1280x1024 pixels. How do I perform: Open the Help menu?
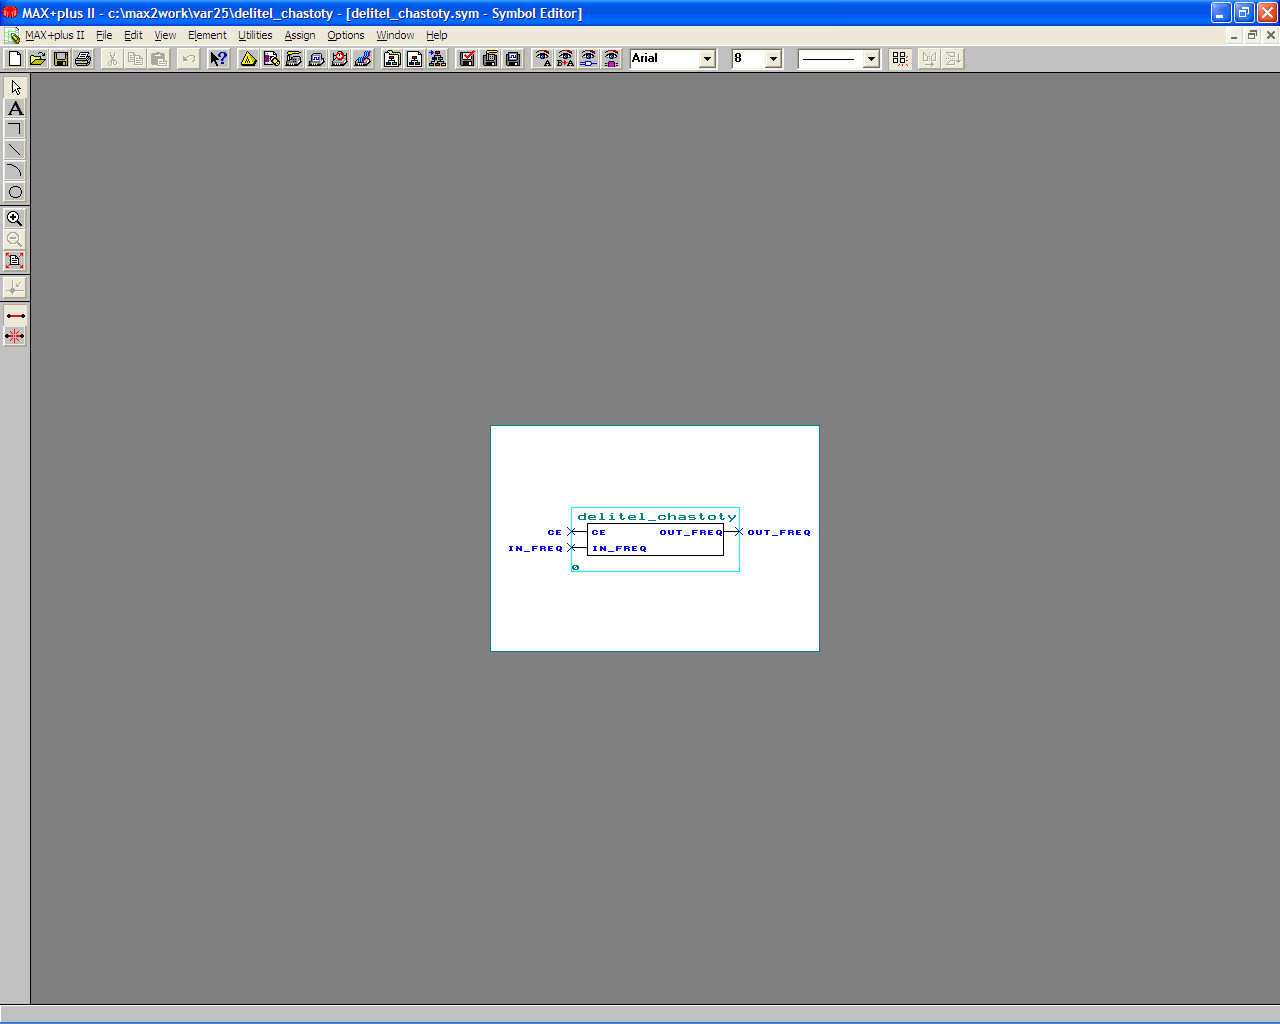pyautogui.click(x=437, y=35)
